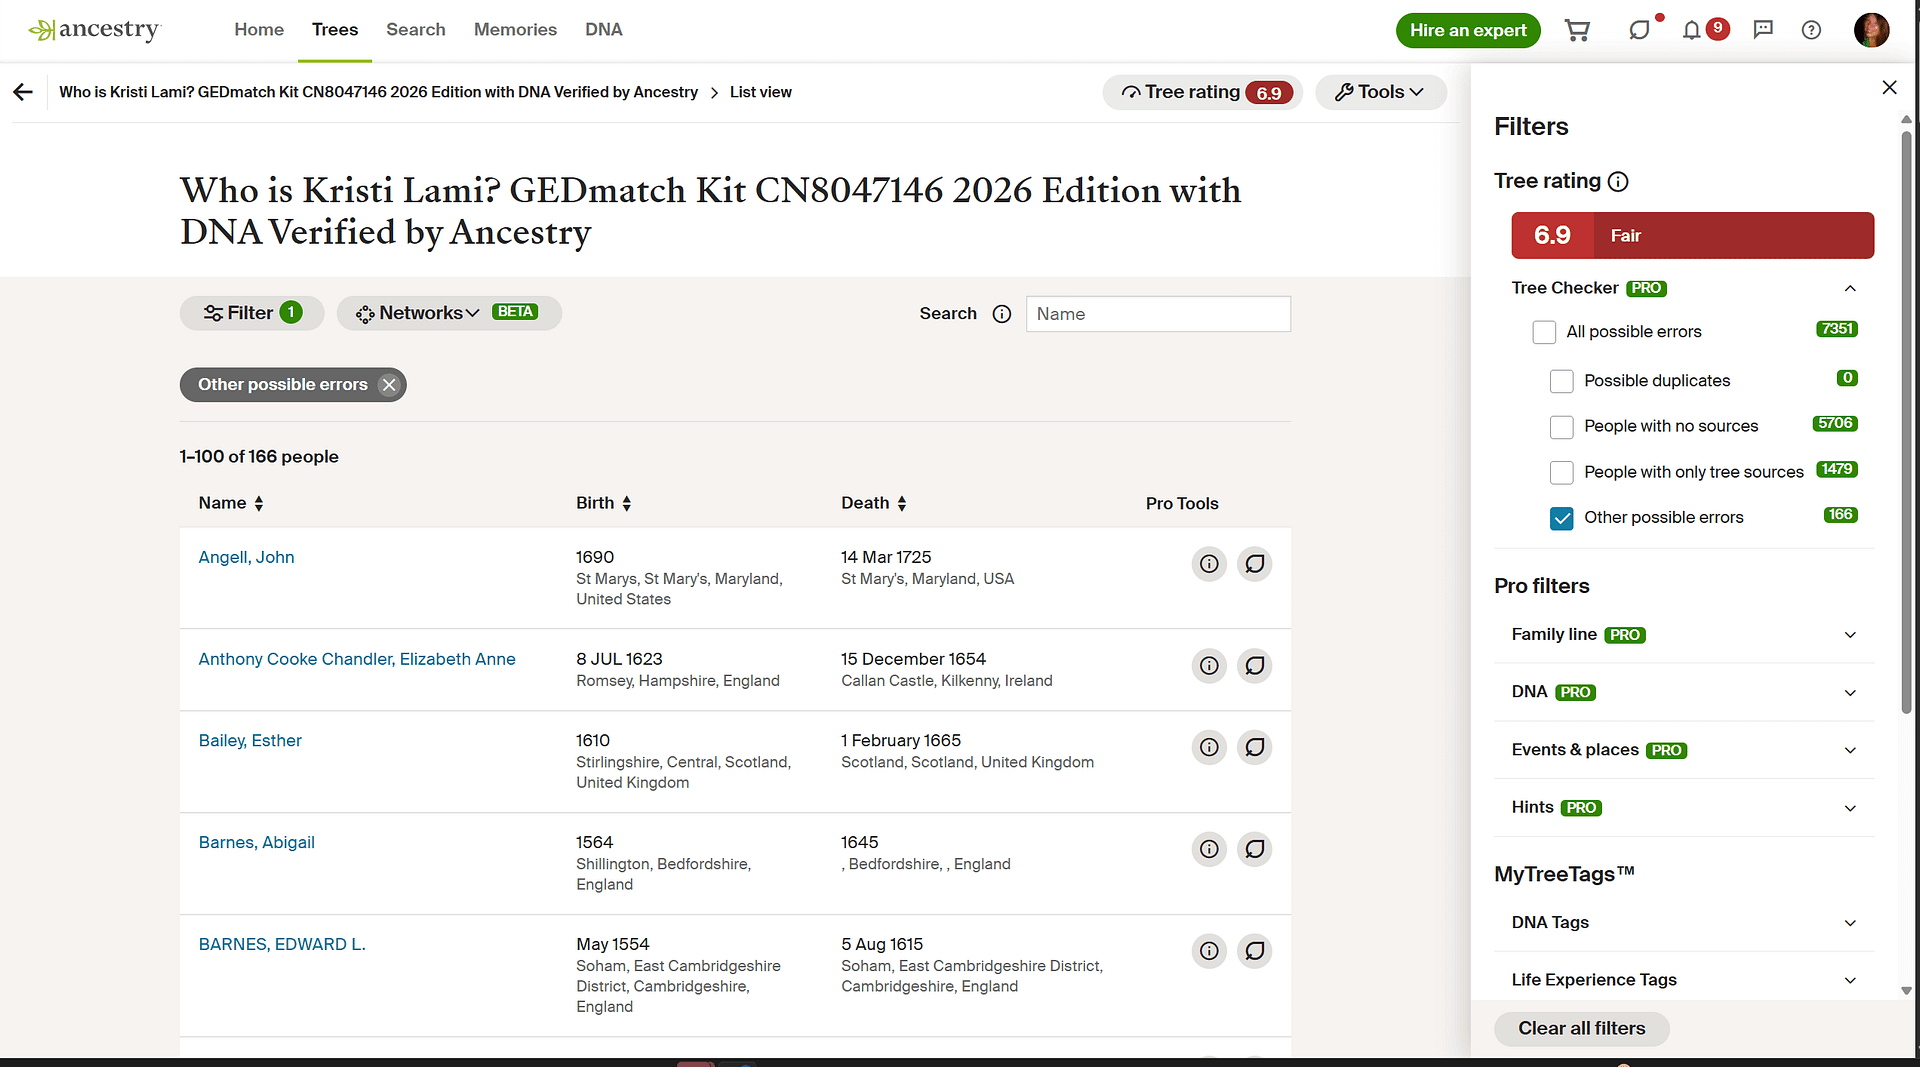Open user profile avatar
1920x1067 pixels.
coord(1871,30)
